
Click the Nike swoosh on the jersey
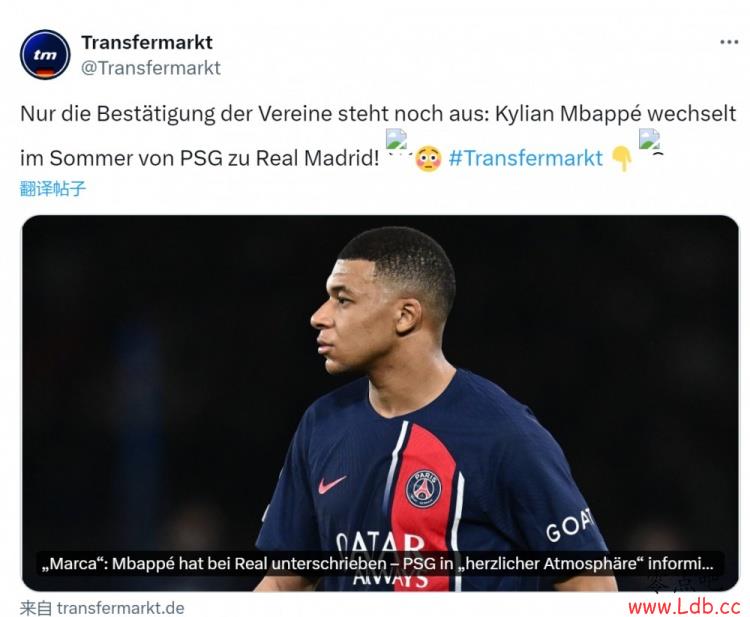pyautogui.click(x=332, y=484)
